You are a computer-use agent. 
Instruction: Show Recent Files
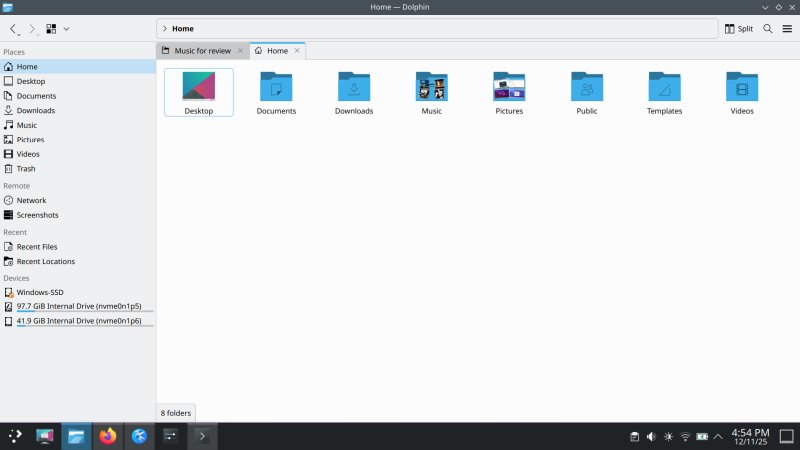coord(78,247)
